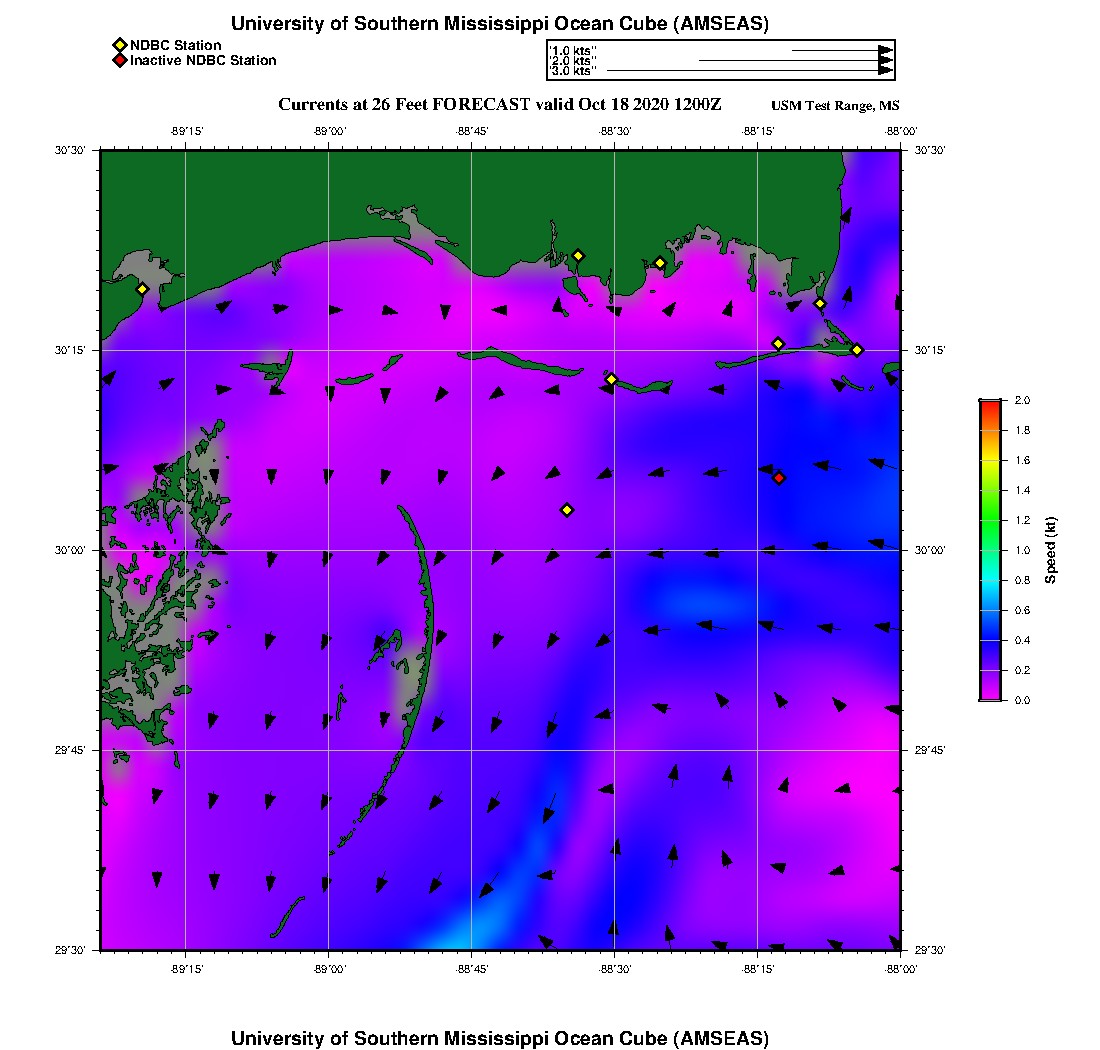Click the 'USM Test Range, MS' label
Viewport: 1100px width, 1050px height.
(835, 106)
